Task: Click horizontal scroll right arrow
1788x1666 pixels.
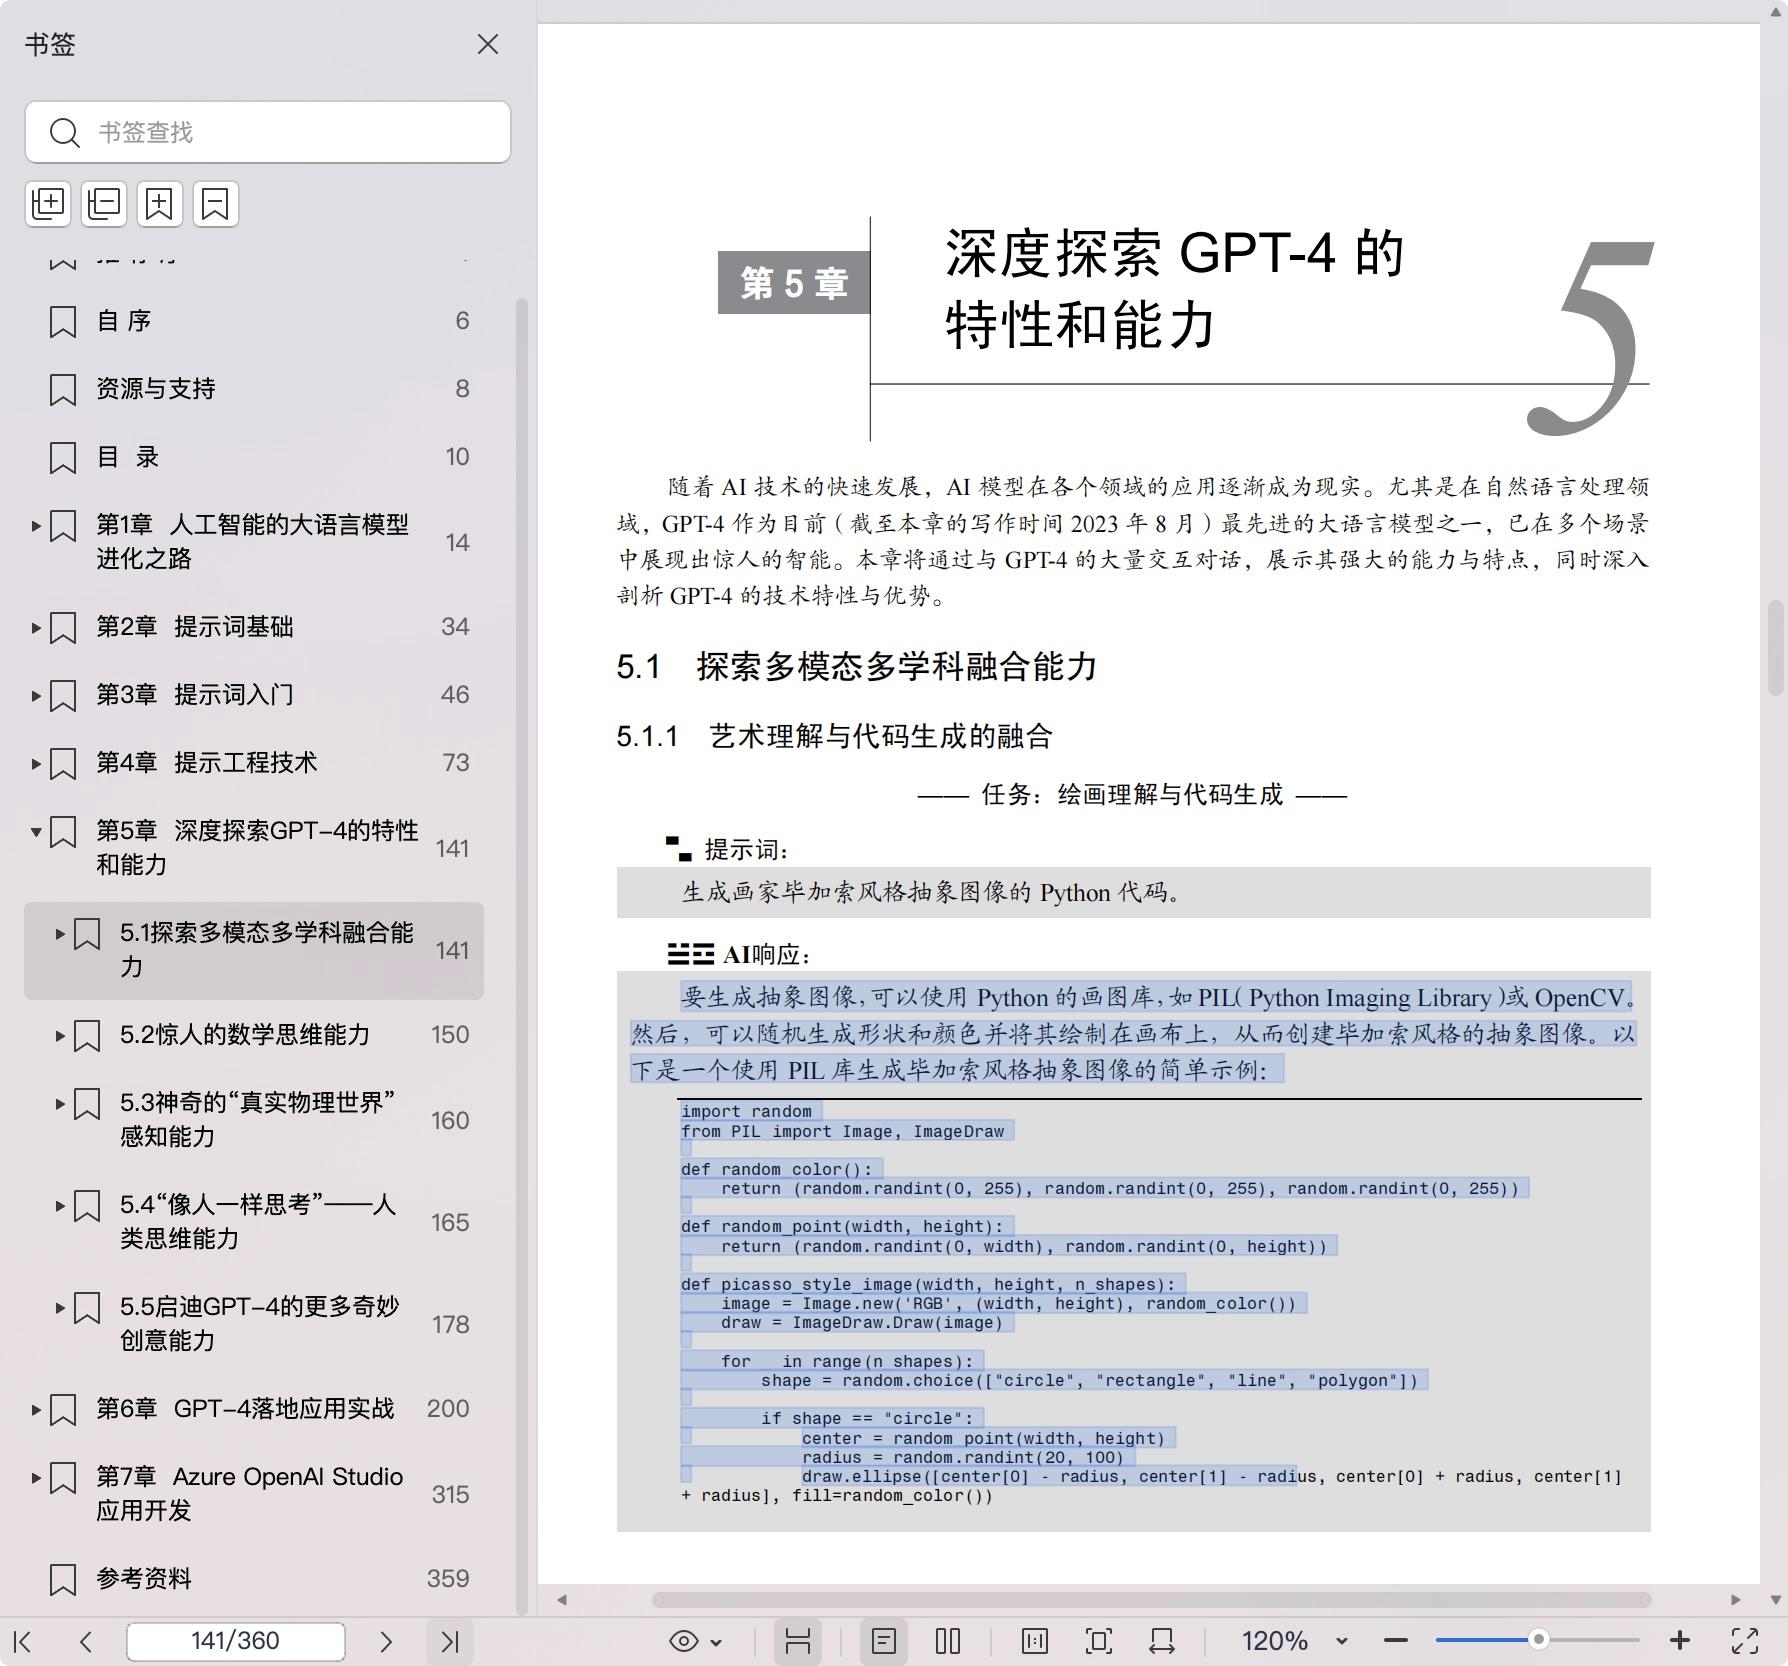Action: coord(1736,1600)
